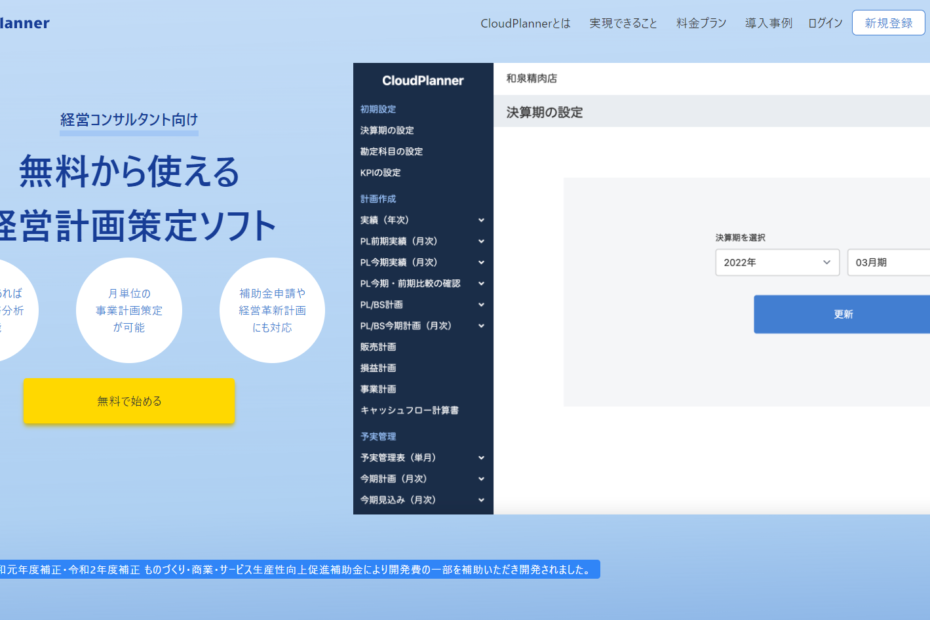View 導入事例 case studies link
The width and height of the screenshot is (930, 620).
click(x=768, y=23)
